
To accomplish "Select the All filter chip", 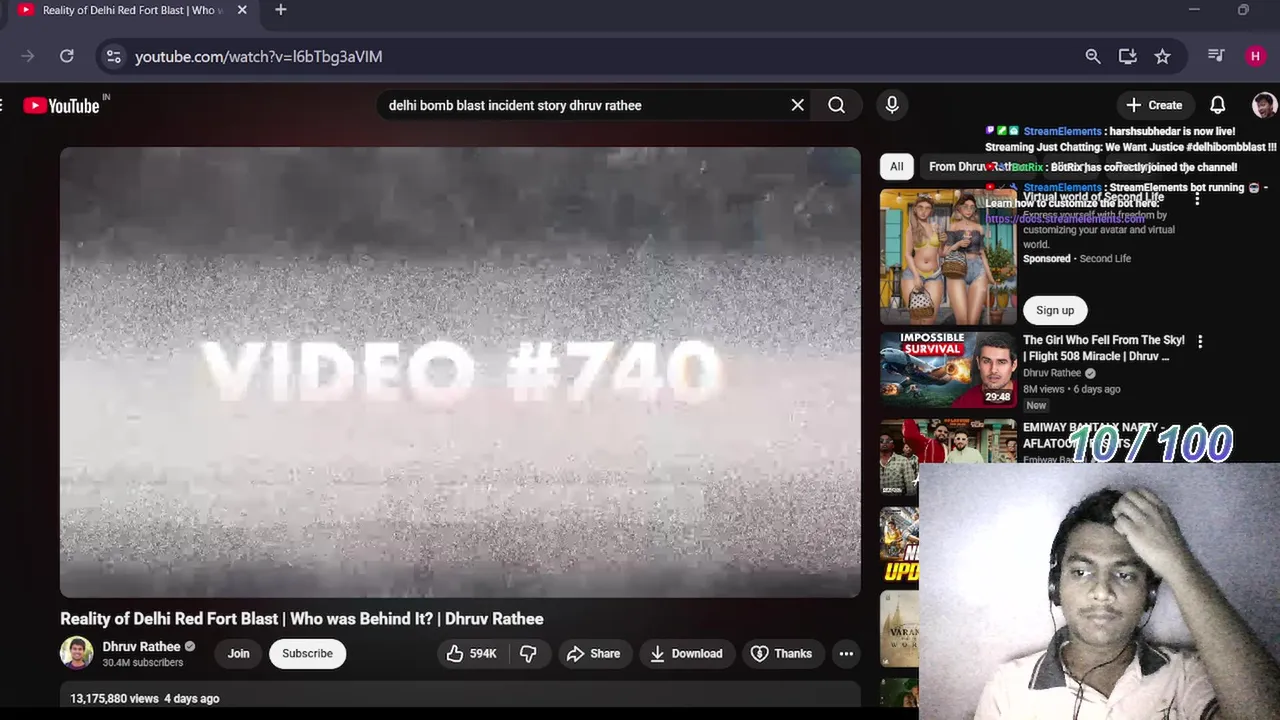I will [897, 167].
